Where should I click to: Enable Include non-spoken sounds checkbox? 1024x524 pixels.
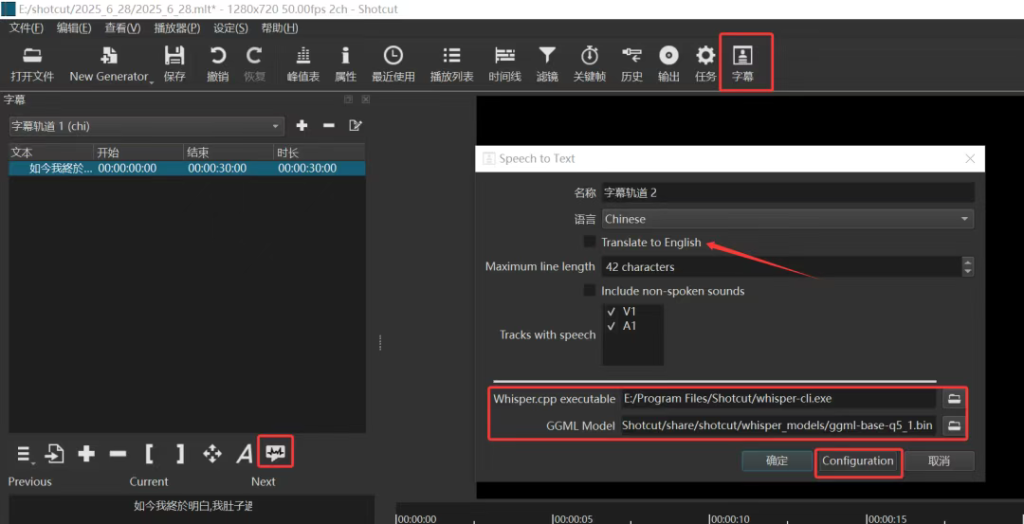(x=590, y=291)
